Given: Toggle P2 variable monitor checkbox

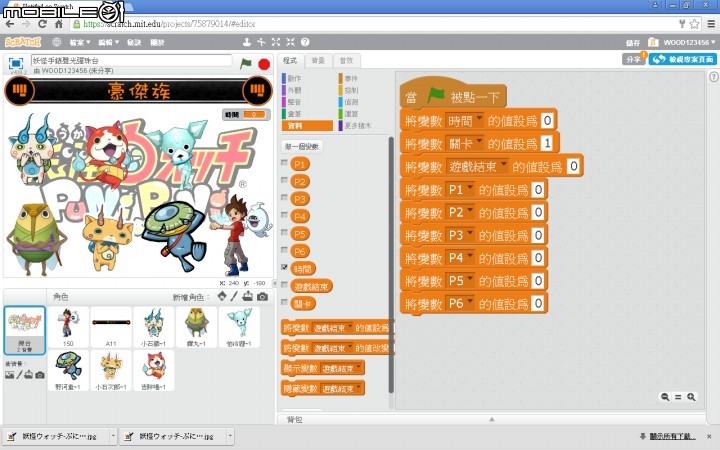Looking at the screenshot, I should (x=284, y=180).
